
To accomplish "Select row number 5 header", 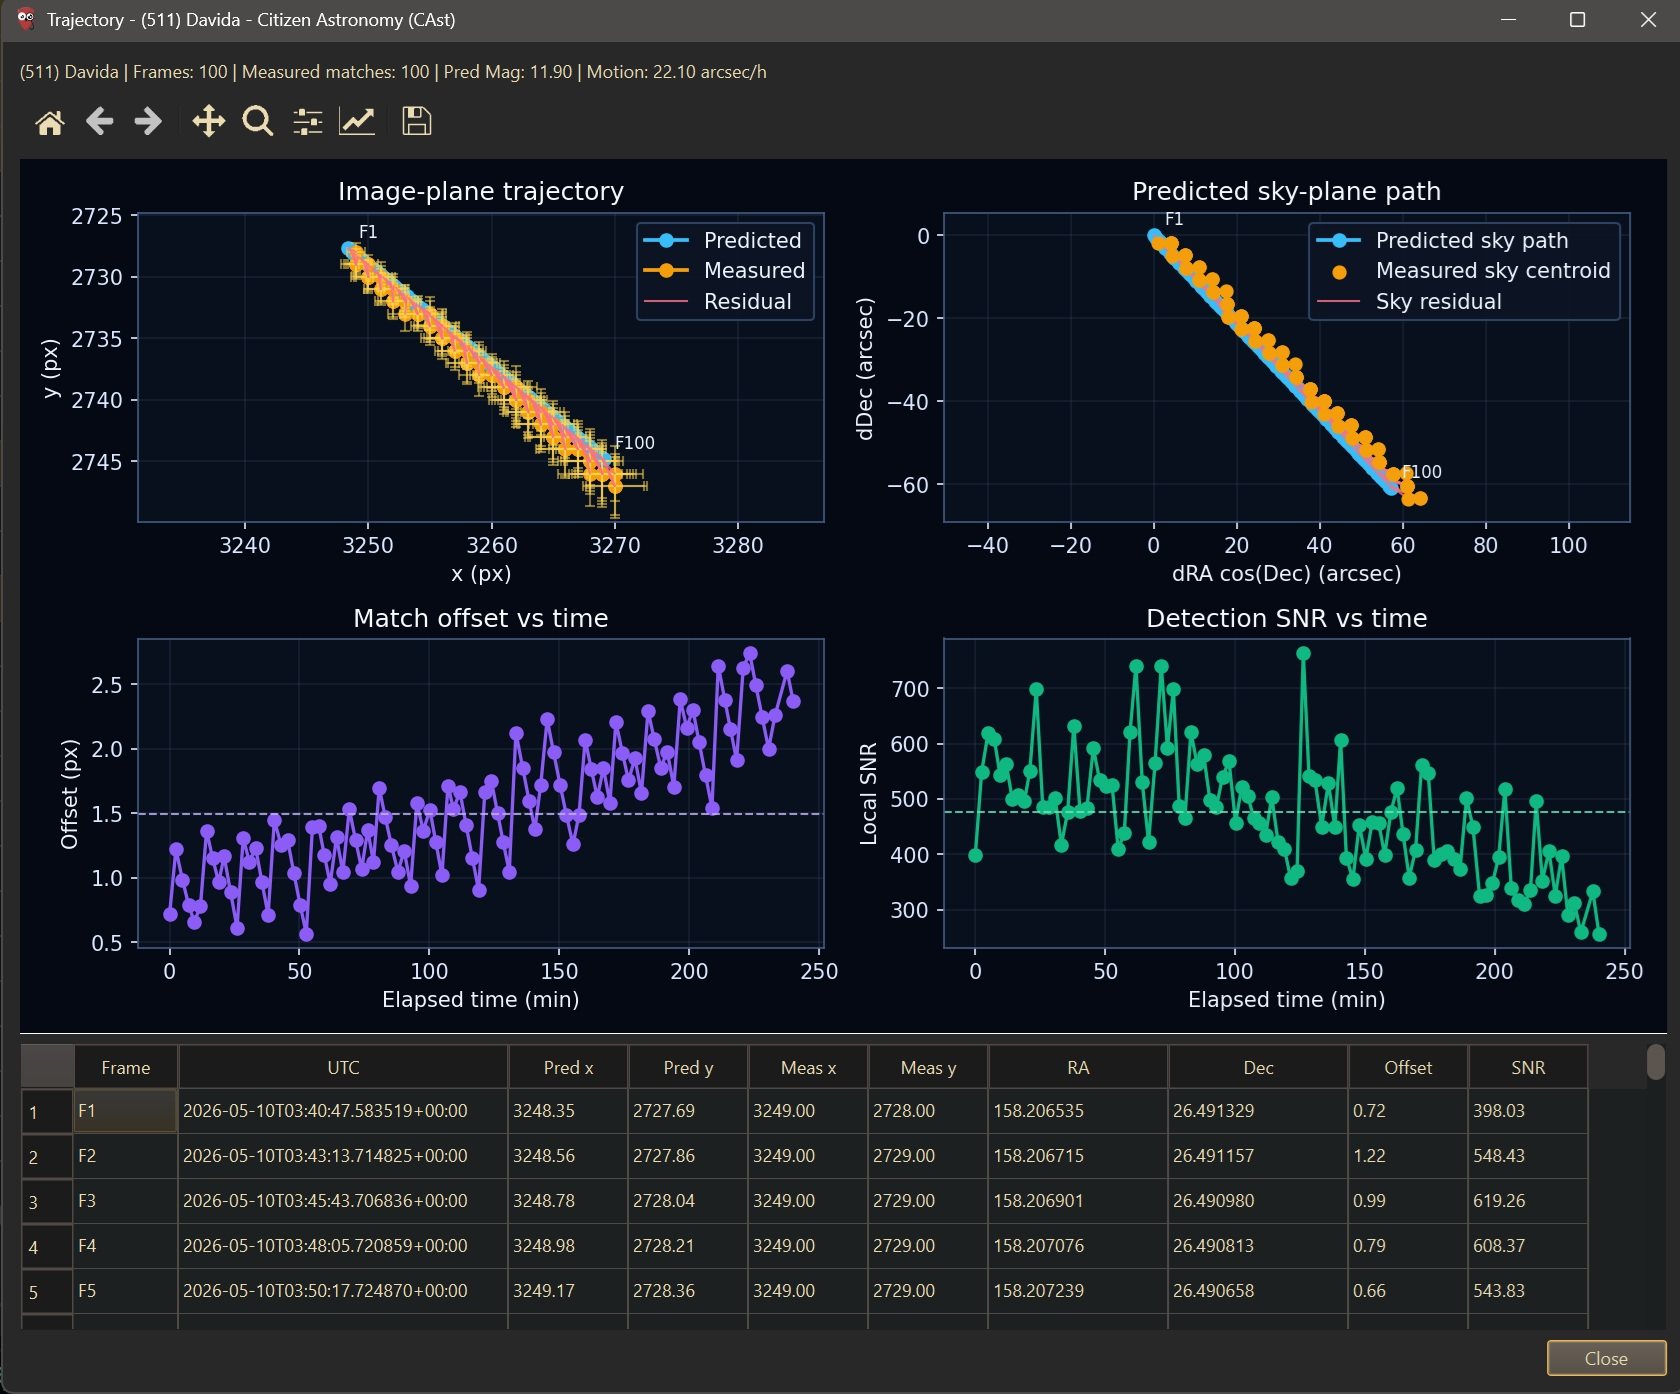I will point(47,1292).
